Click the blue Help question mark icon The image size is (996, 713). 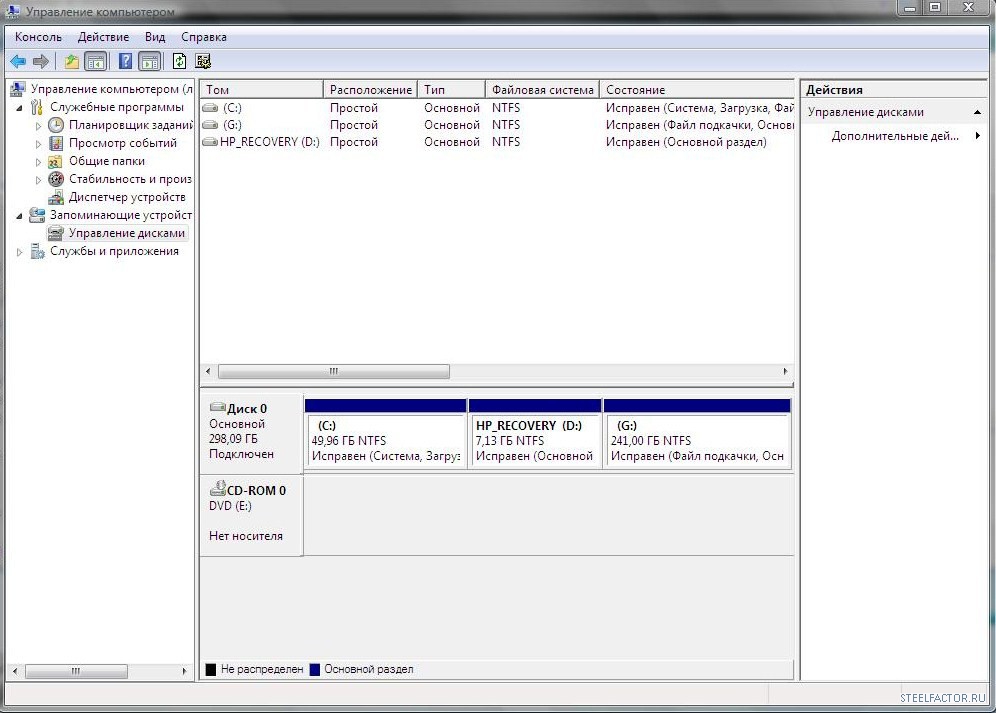[126, 61]
